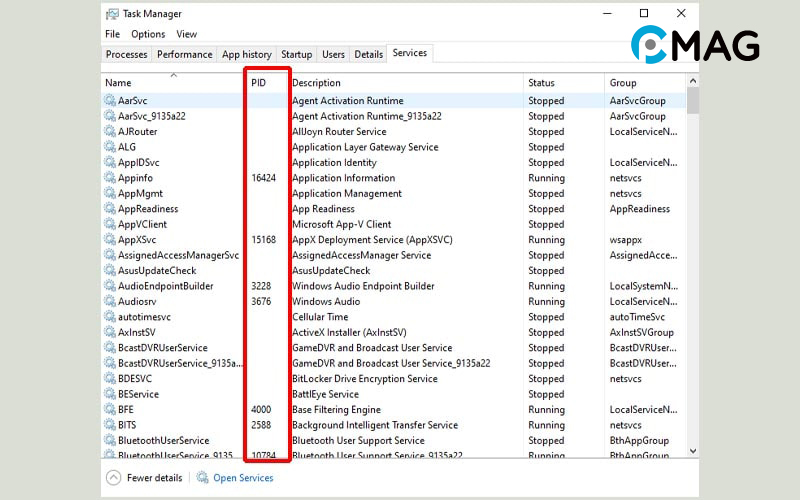Viewport: 800px width, 500px height.
Task: Collapse view using Fewer details arrow
Action: [x=113, y=478]
